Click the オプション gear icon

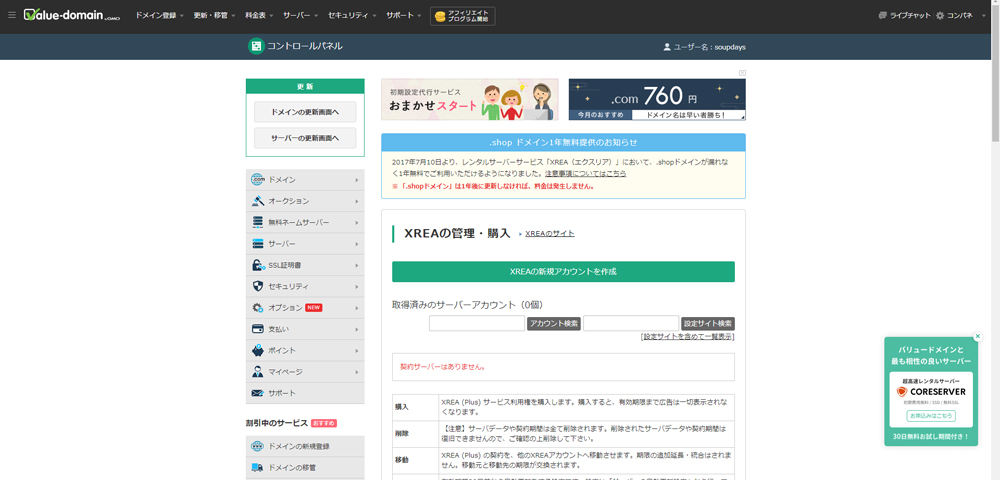tap(258, 308)
